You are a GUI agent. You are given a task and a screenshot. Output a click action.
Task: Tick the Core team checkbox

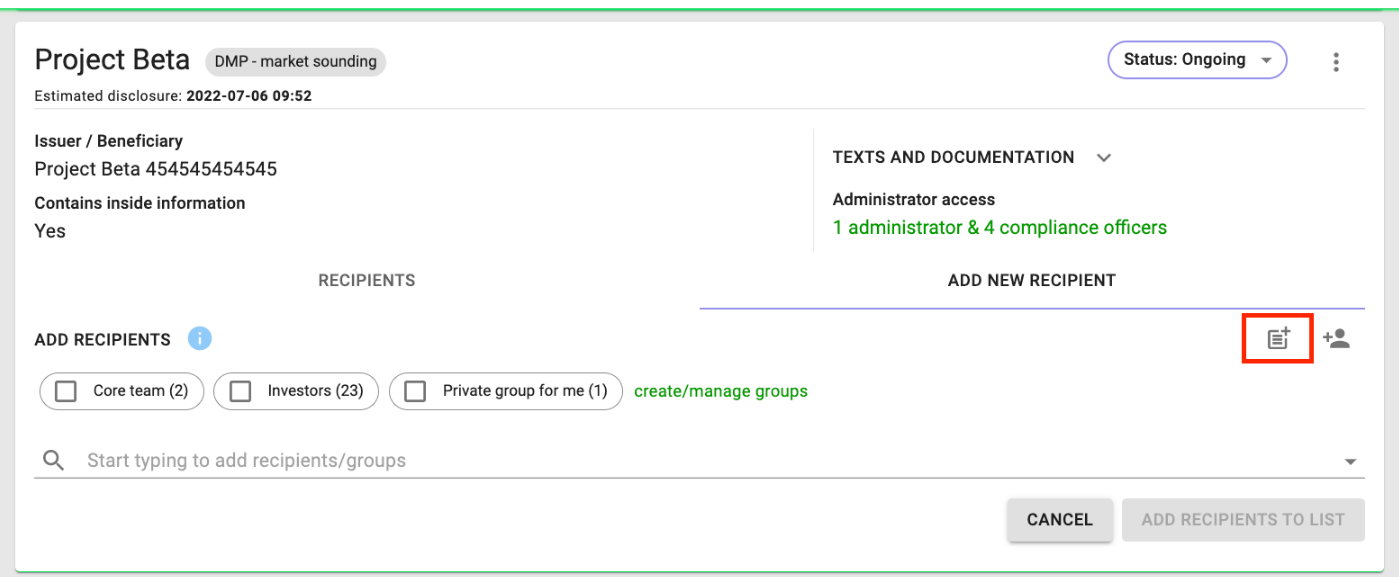coord(66,391)
